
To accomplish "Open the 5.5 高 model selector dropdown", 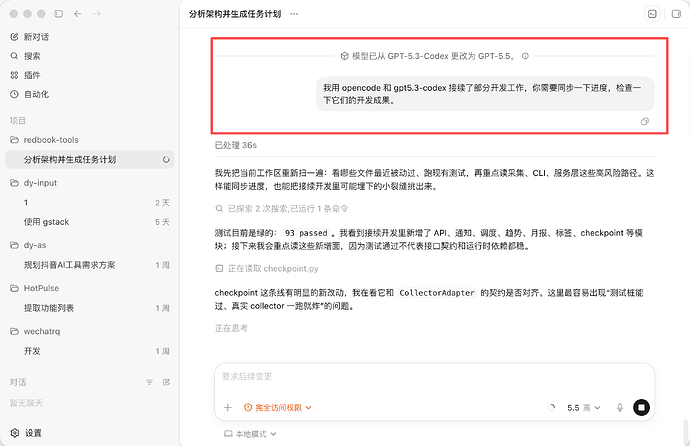I will pos(584,408).
